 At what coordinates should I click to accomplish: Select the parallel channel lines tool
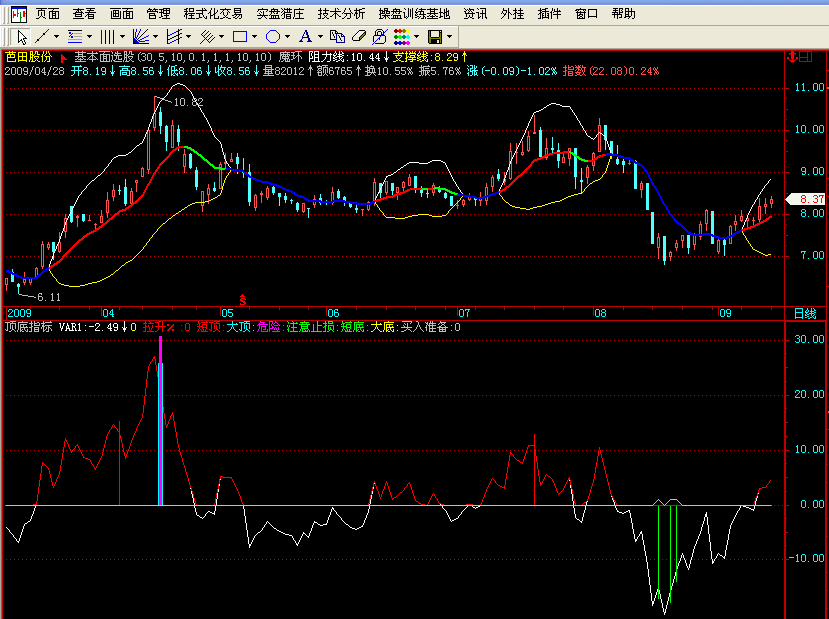(x=174, y=37)
